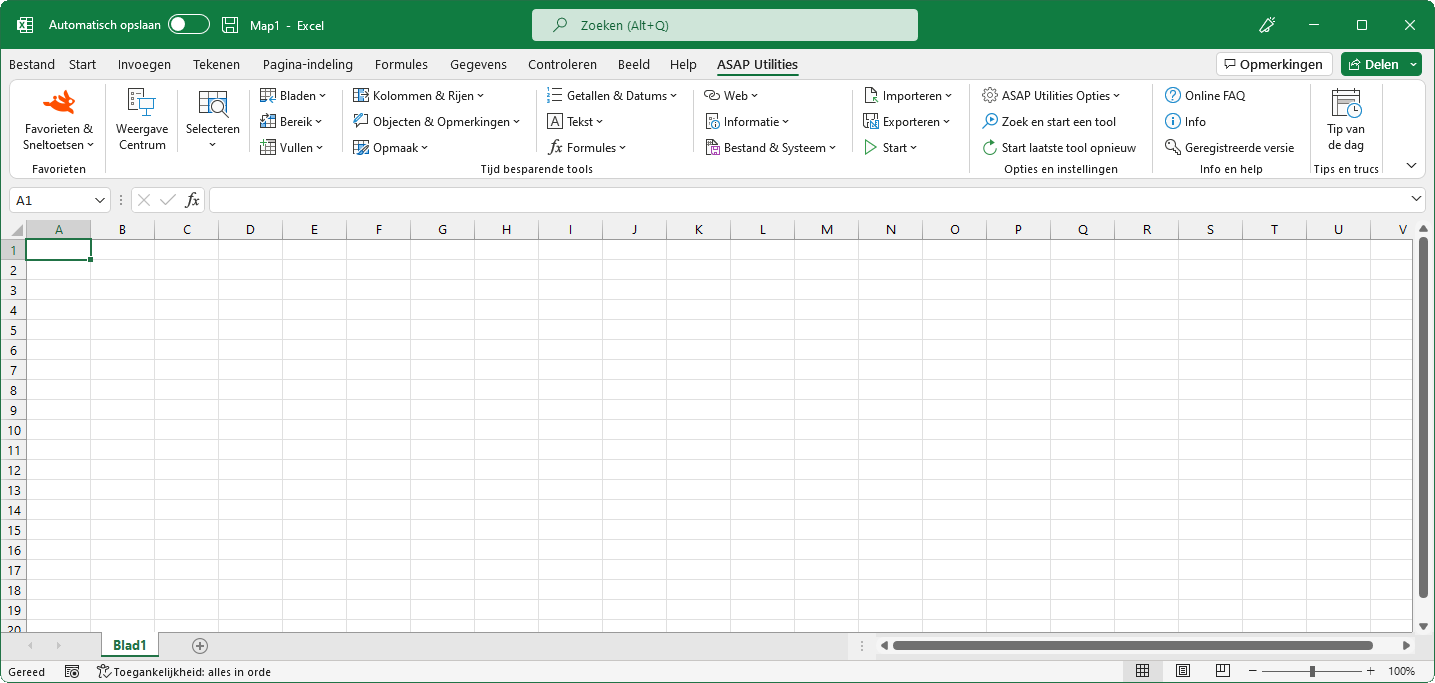Click Start laatste tool opnieuw
This screenshot has height=683, width=1435.
(1059, 148)
